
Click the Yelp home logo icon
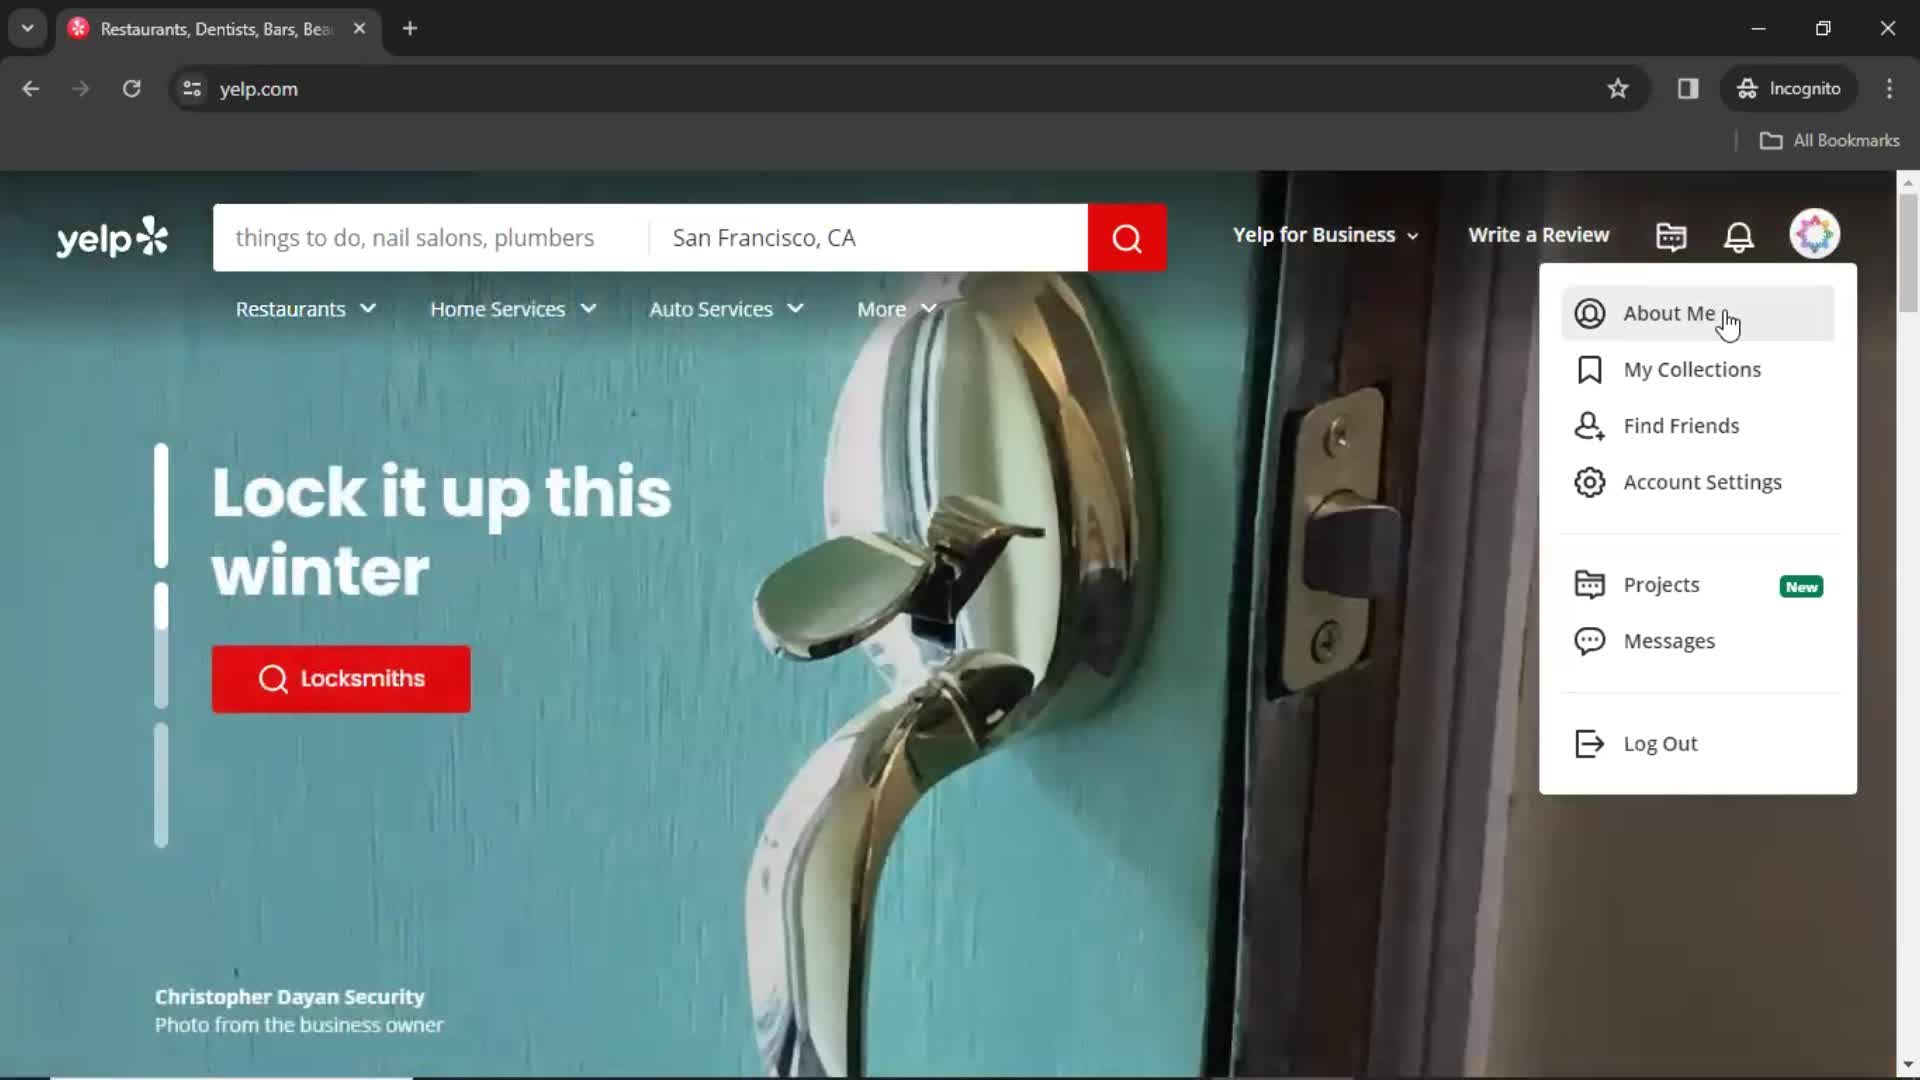(x=112, y=236)
